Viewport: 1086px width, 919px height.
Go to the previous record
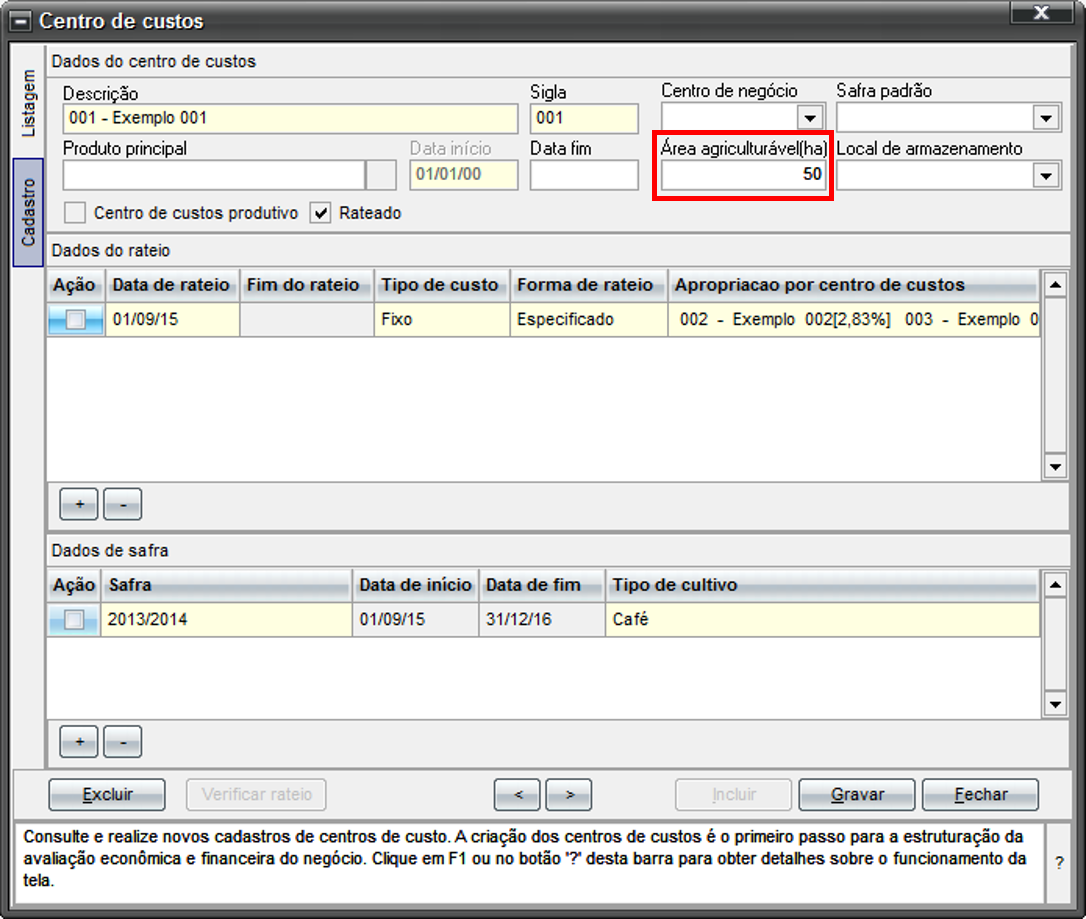pyautogui.click(x=517, y=794)
